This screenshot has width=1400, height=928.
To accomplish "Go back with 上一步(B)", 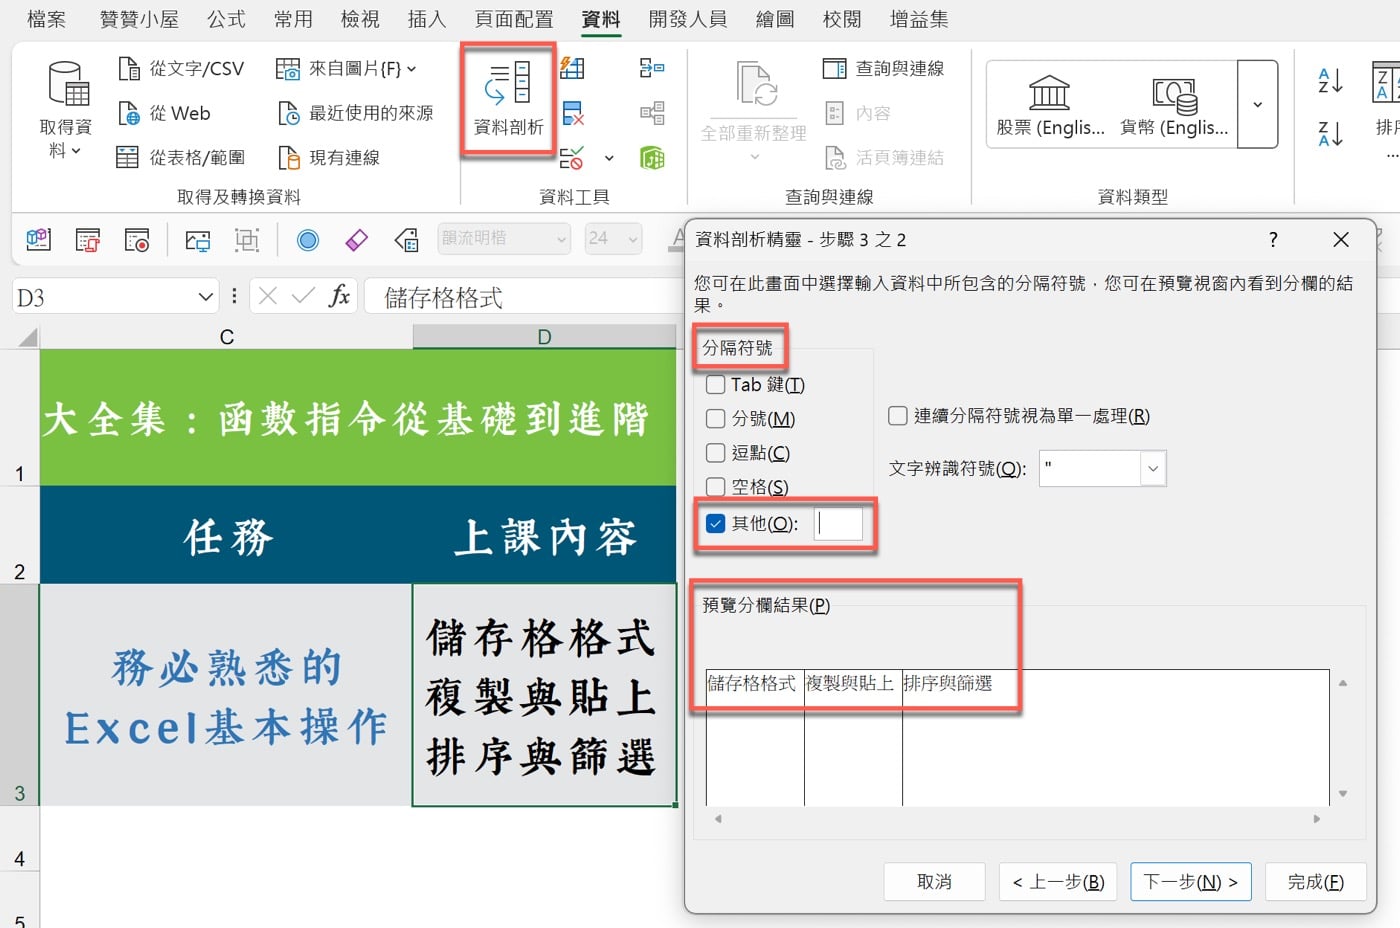I will [1058, 881].
